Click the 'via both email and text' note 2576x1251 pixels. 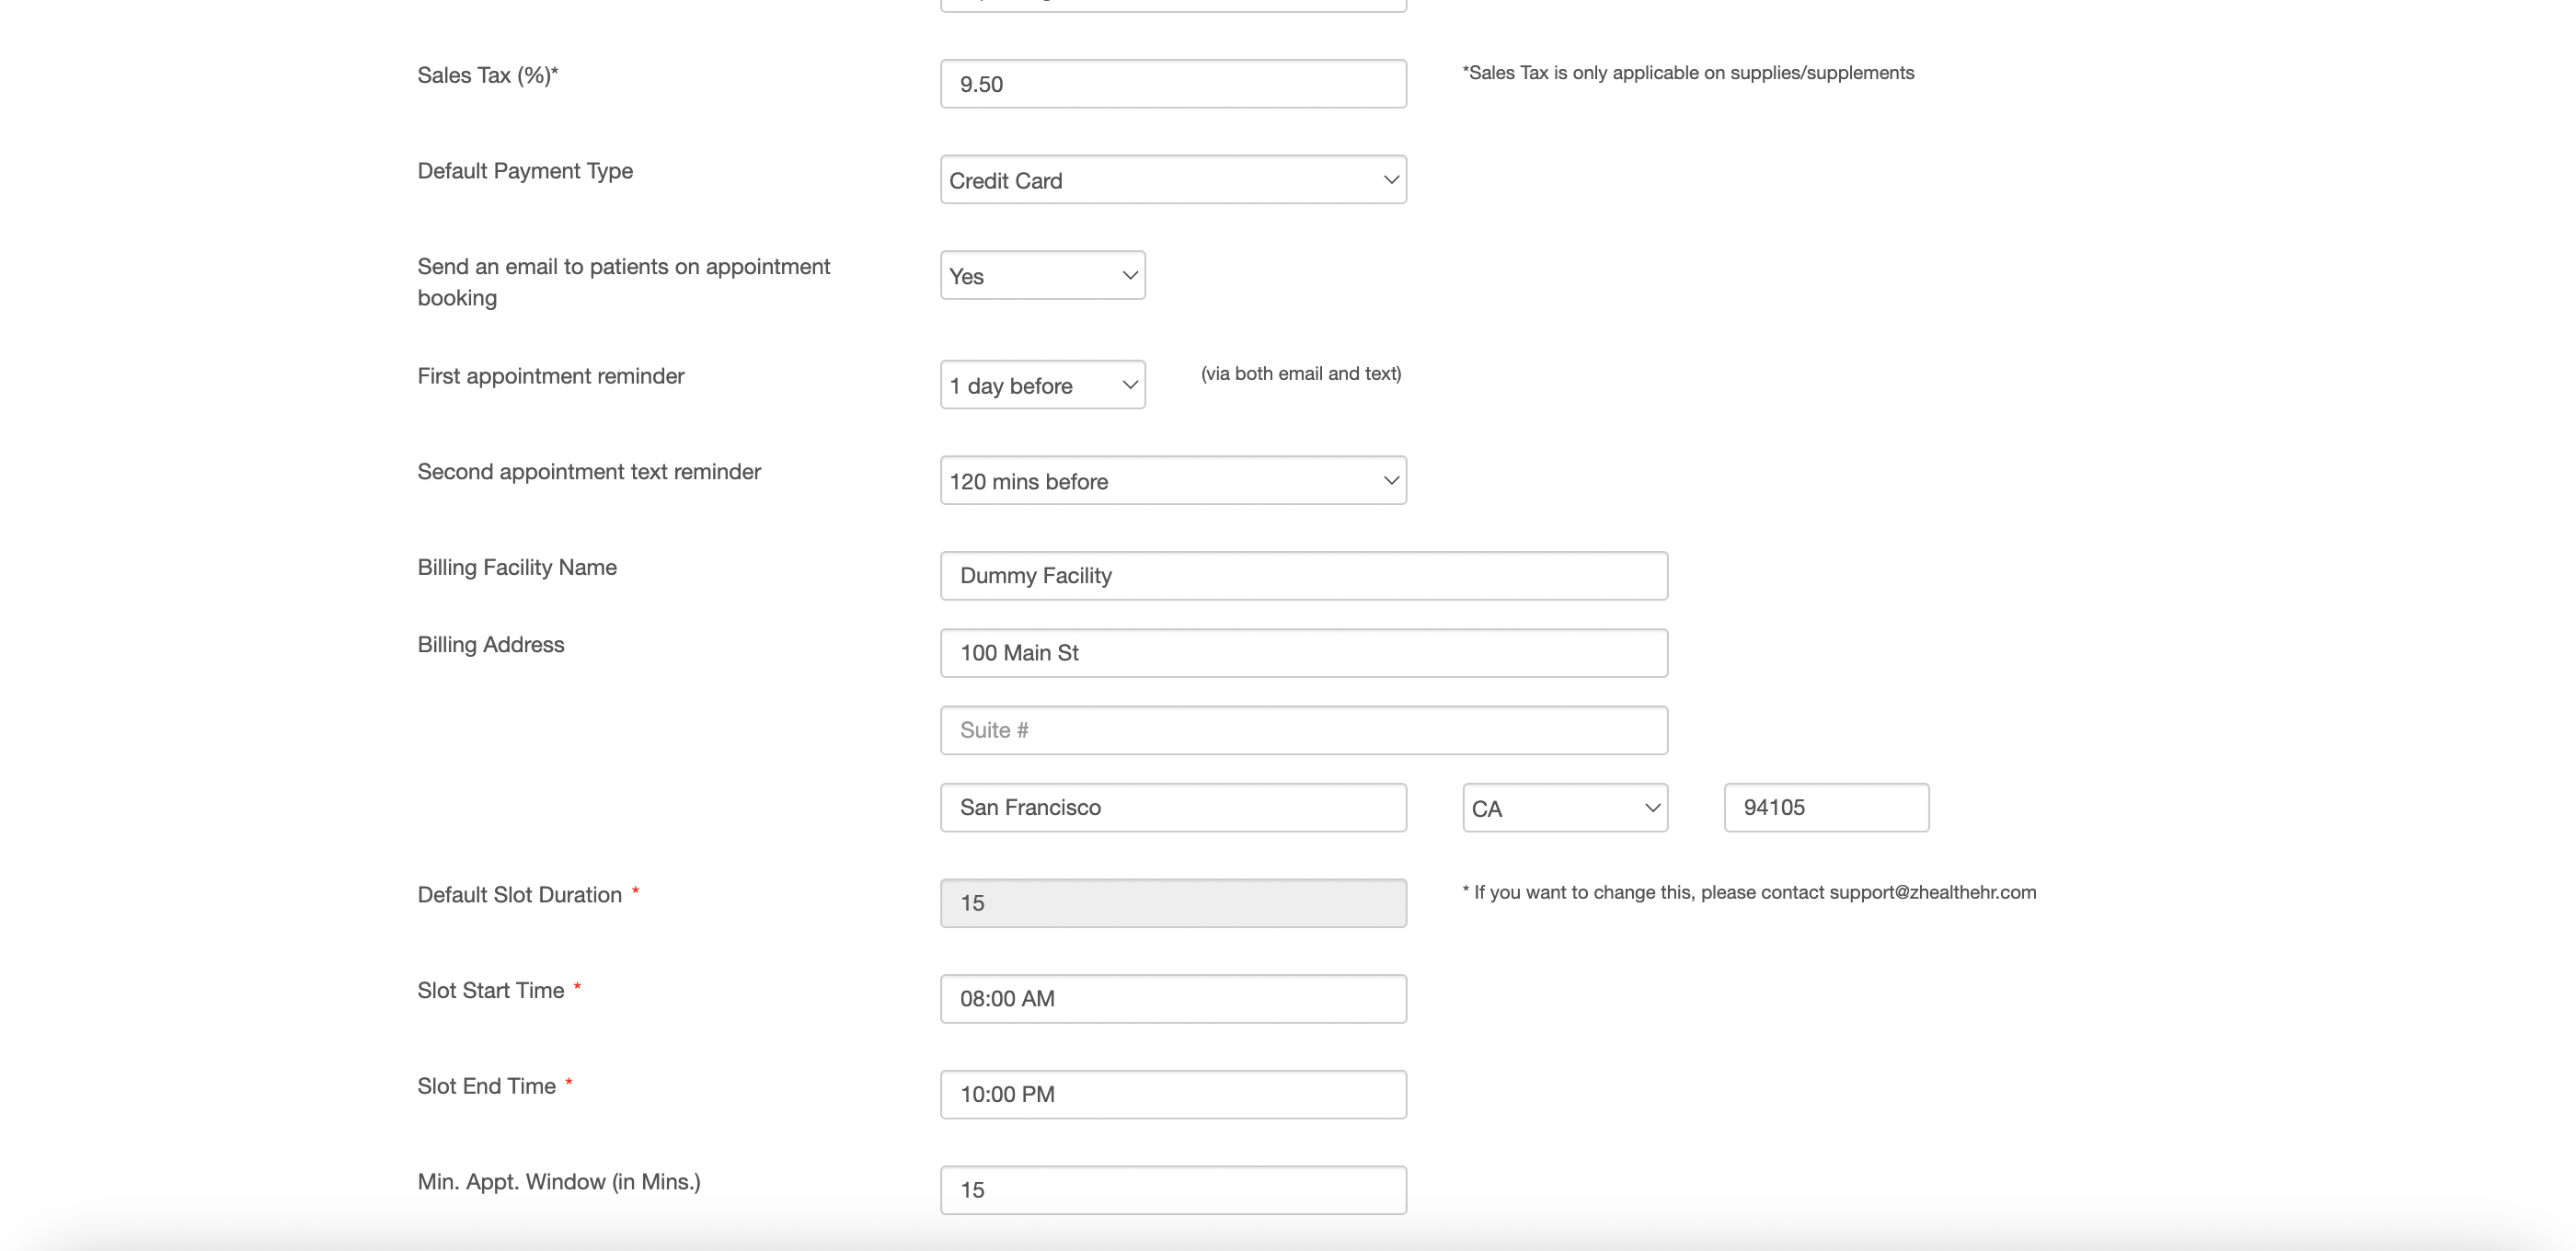1301,373
